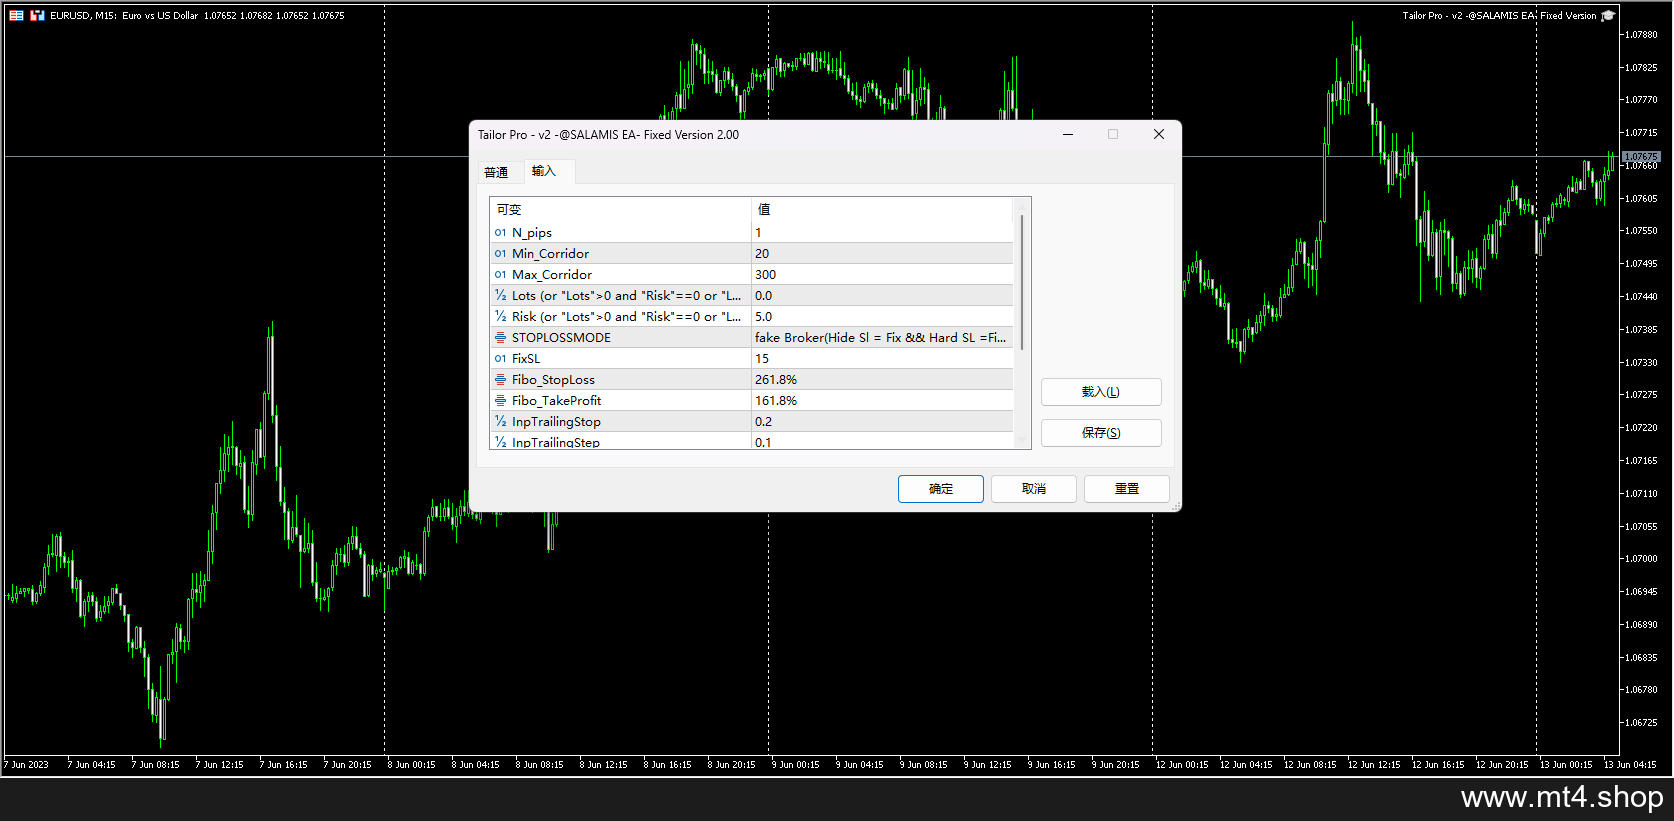
Task: Click the Risk row double-type icon
Action: click(x=500, y=317)
